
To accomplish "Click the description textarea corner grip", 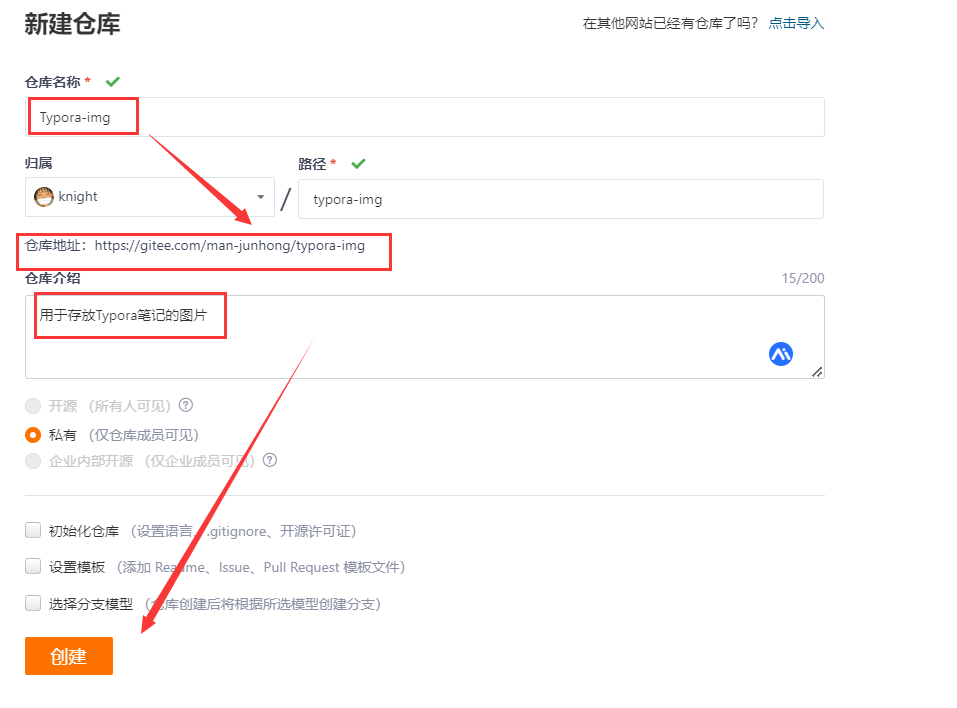I will (817, 372).
